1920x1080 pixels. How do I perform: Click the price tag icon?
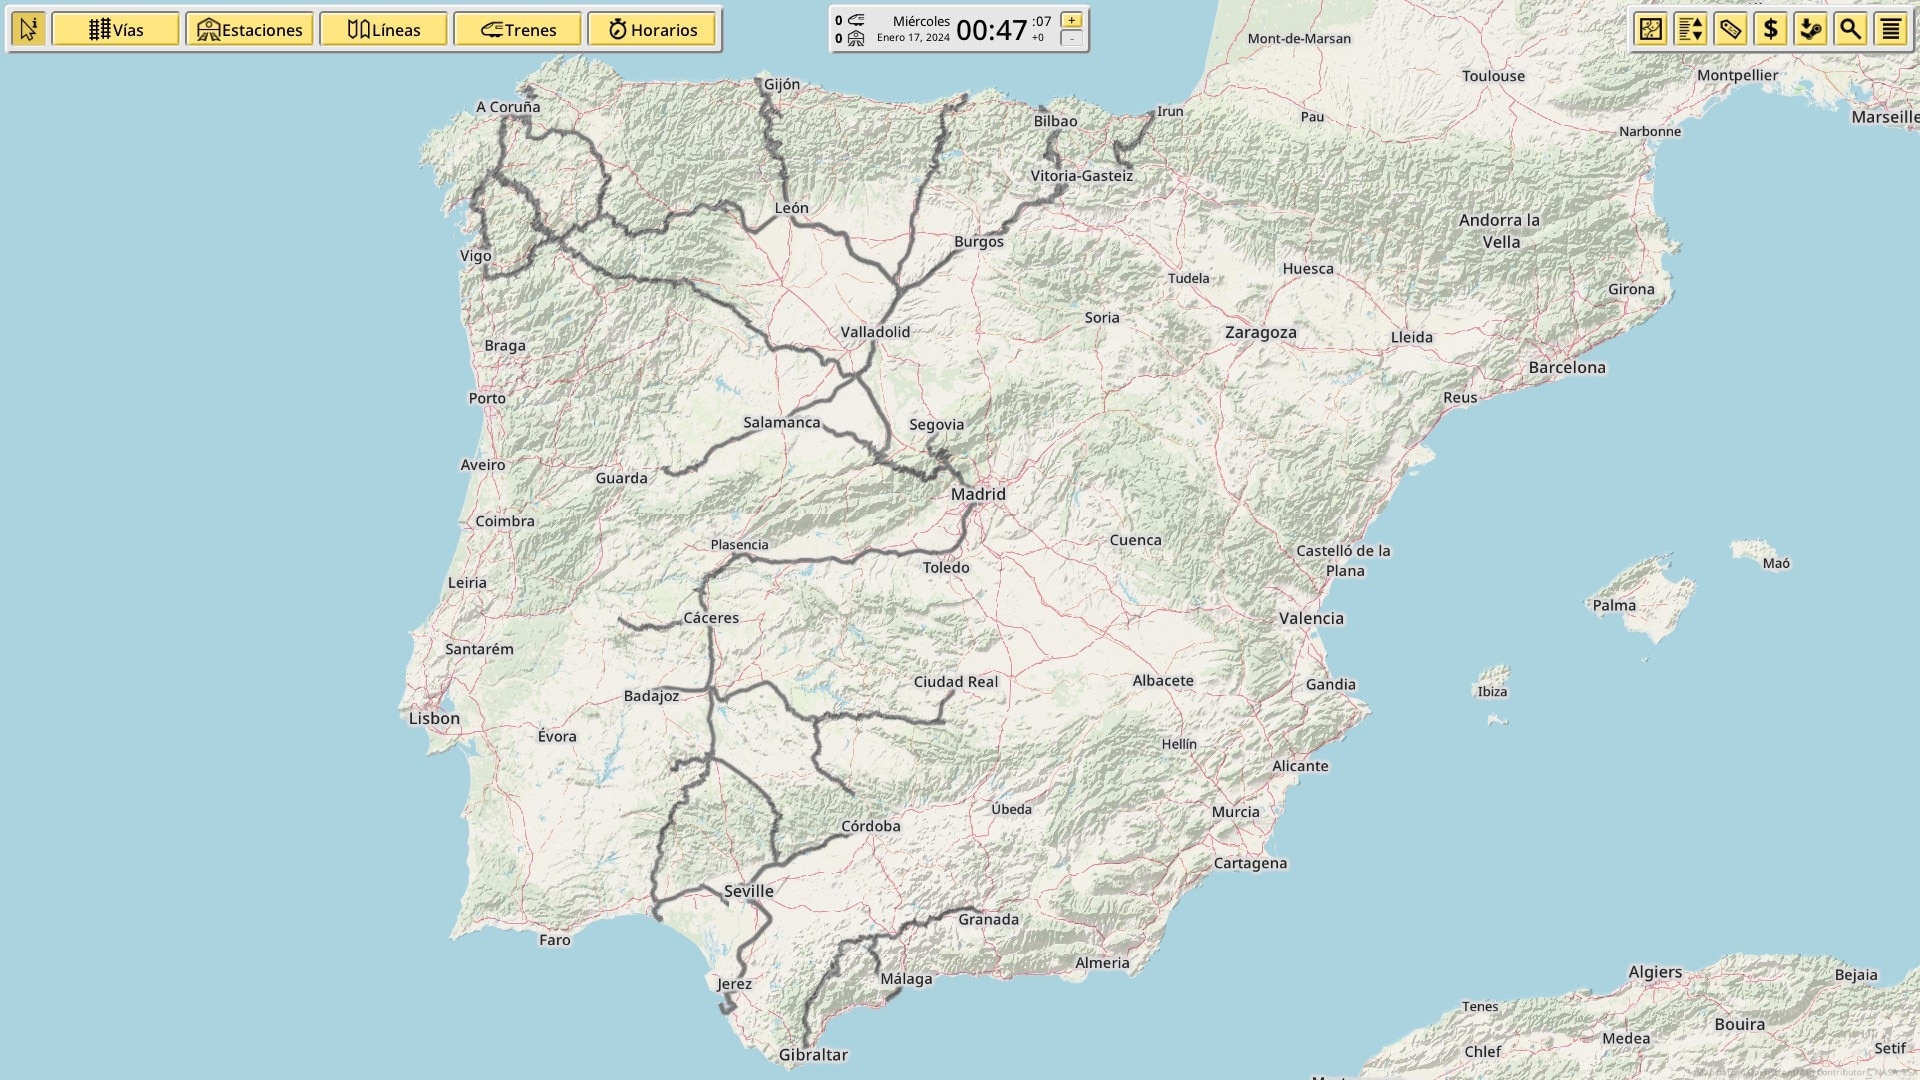[x=1731, y=29]
